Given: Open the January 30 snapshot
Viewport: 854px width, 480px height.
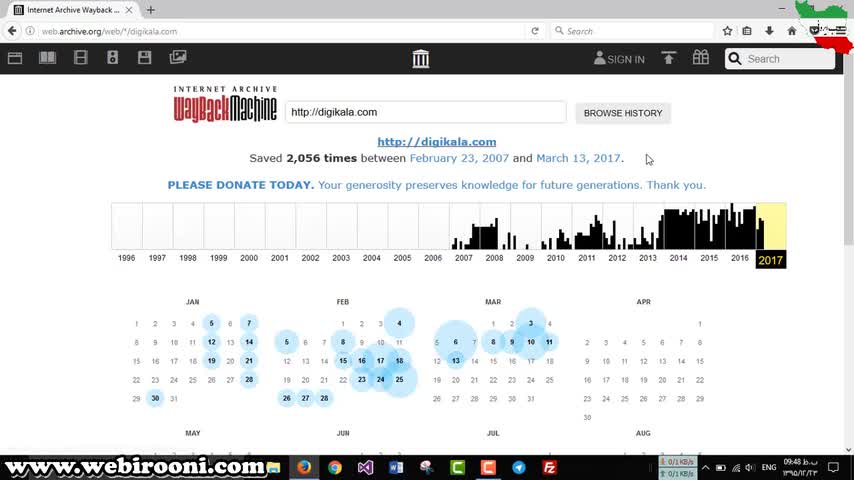Looking at the screenshot, I should click(x=155, y=398).
